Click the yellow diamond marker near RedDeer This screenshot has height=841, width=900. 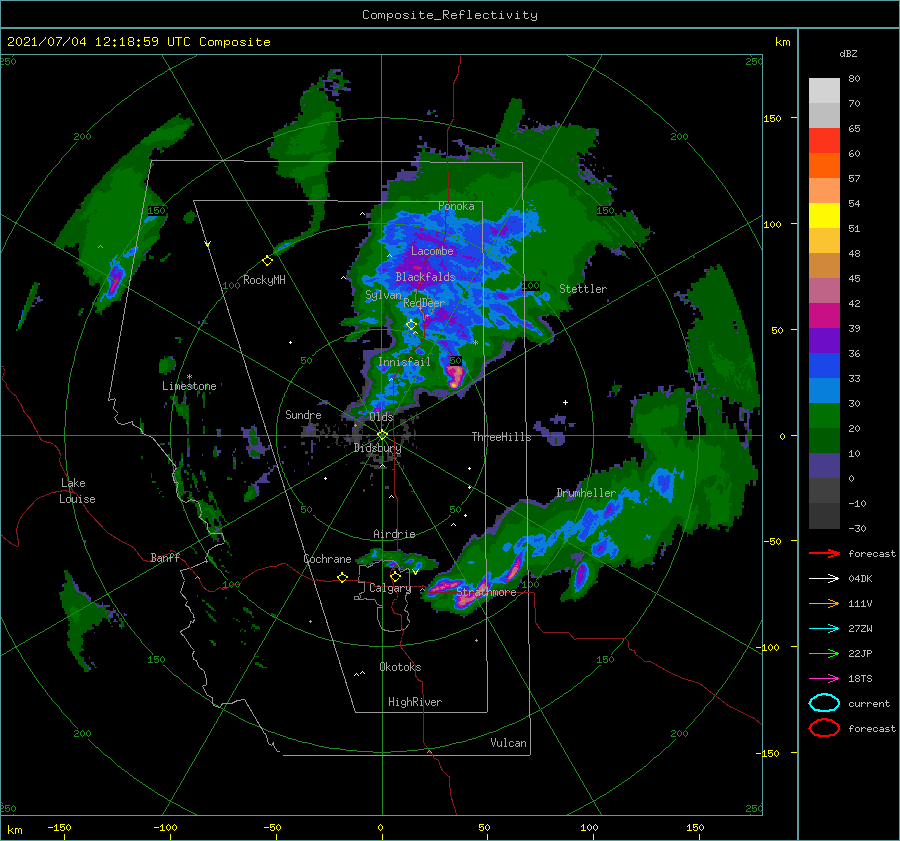click(411, 325)
